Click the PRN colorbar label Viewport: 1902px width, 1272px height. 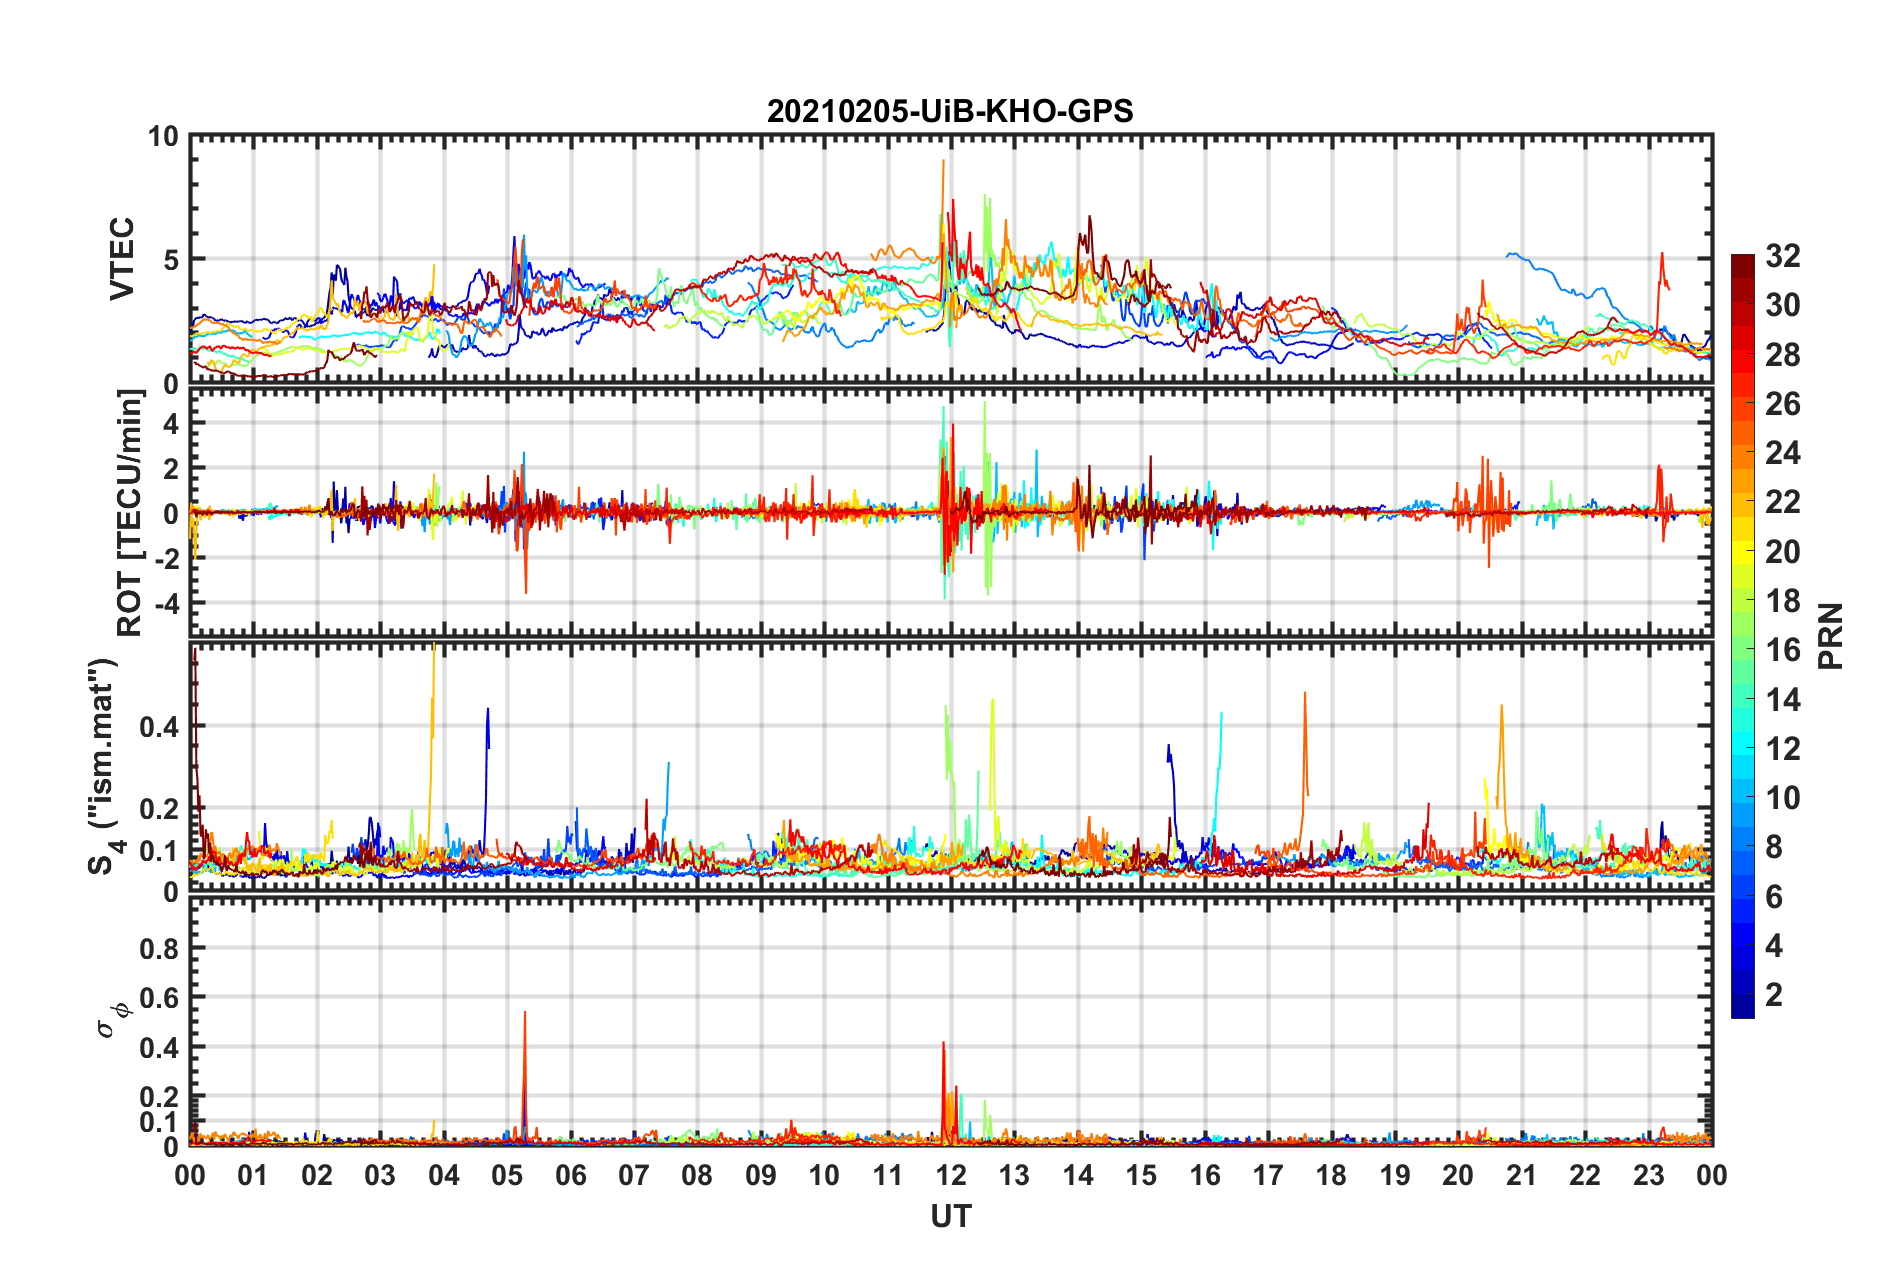point(1831,636)
